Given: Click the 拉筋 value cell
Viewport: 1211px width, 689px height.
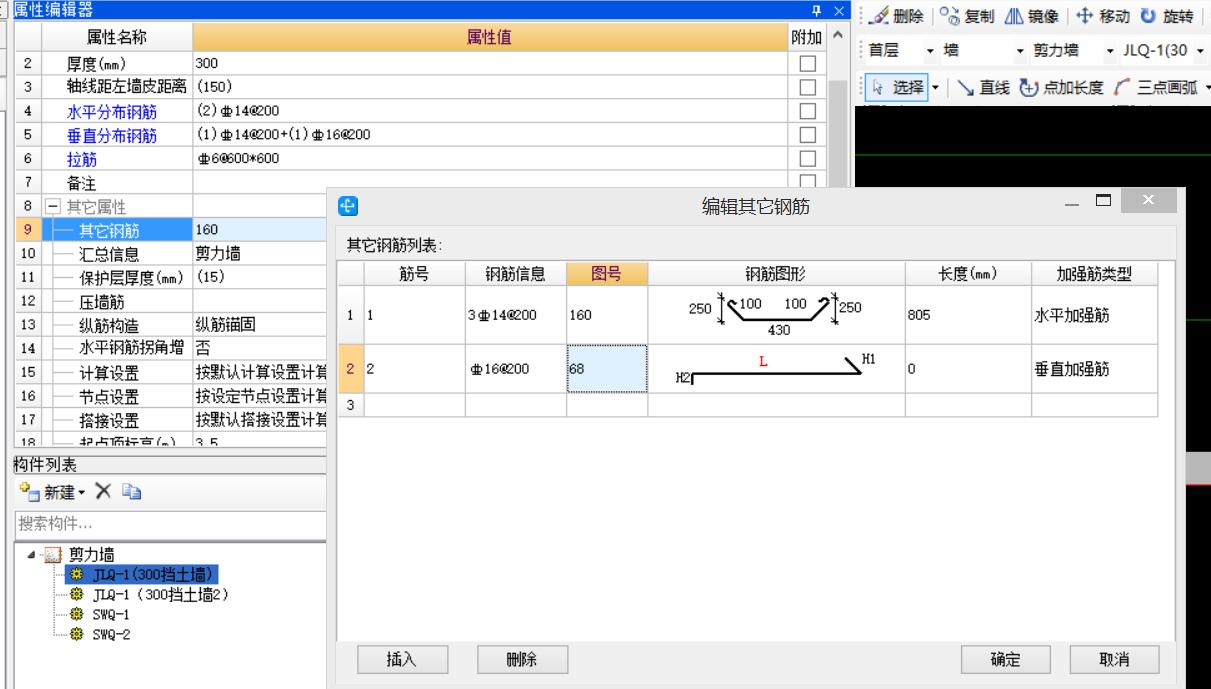Looking at the screenshot, I should pos(490,159).
